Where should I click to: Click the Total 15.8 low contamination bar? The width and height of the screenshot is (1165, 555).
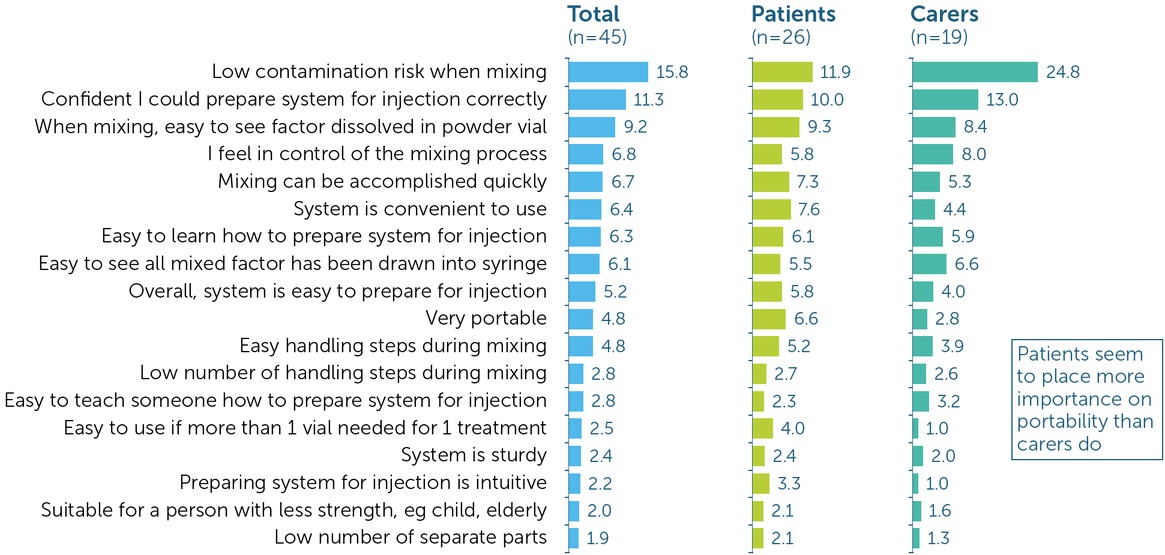click(608, 72)
